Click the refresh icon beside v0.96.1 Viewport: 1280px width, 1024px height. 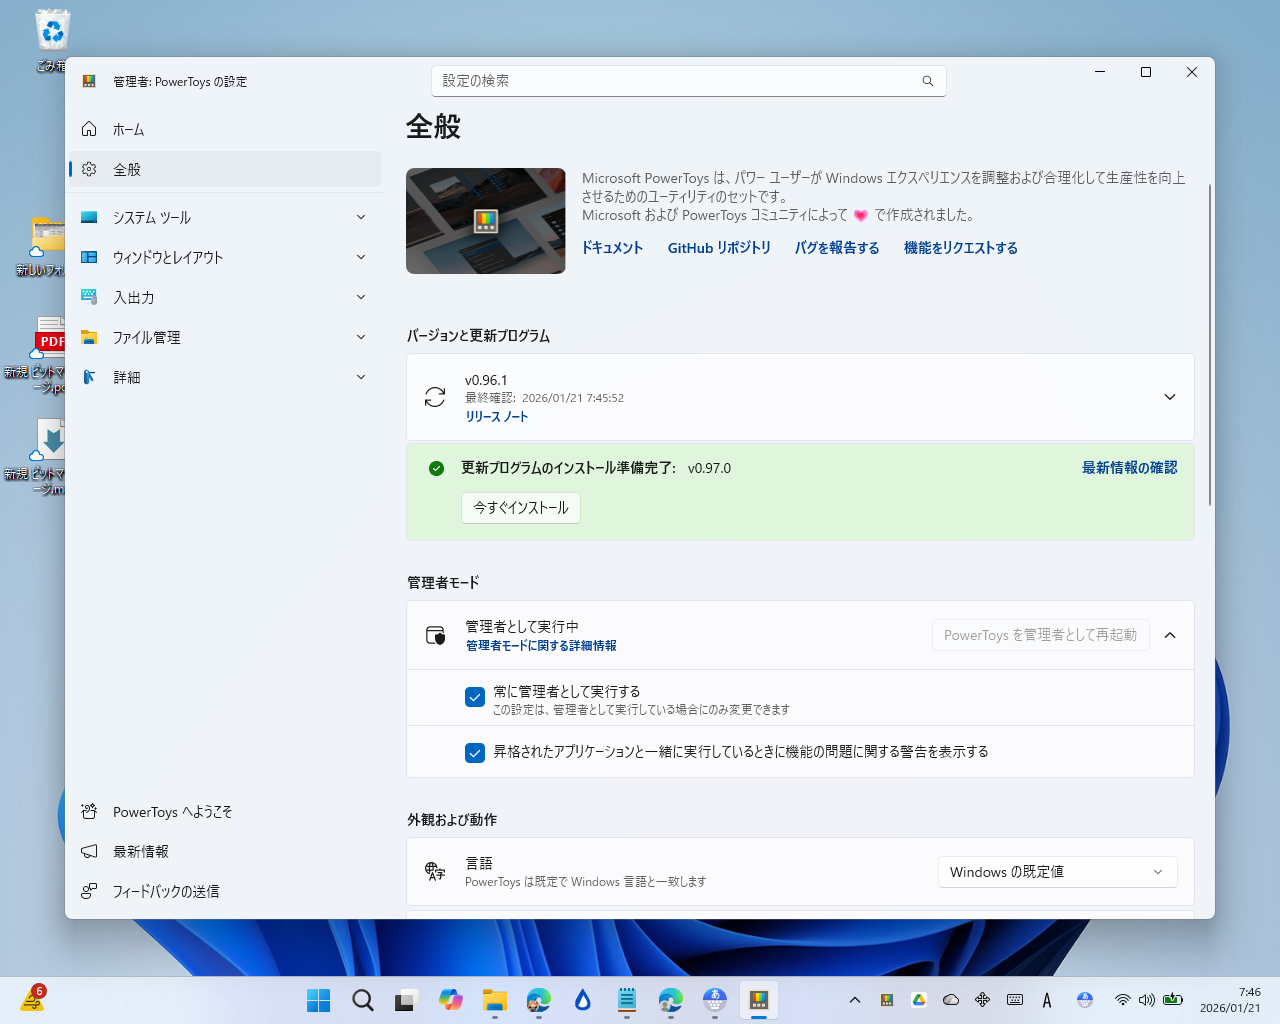click(x=435, y=397)
